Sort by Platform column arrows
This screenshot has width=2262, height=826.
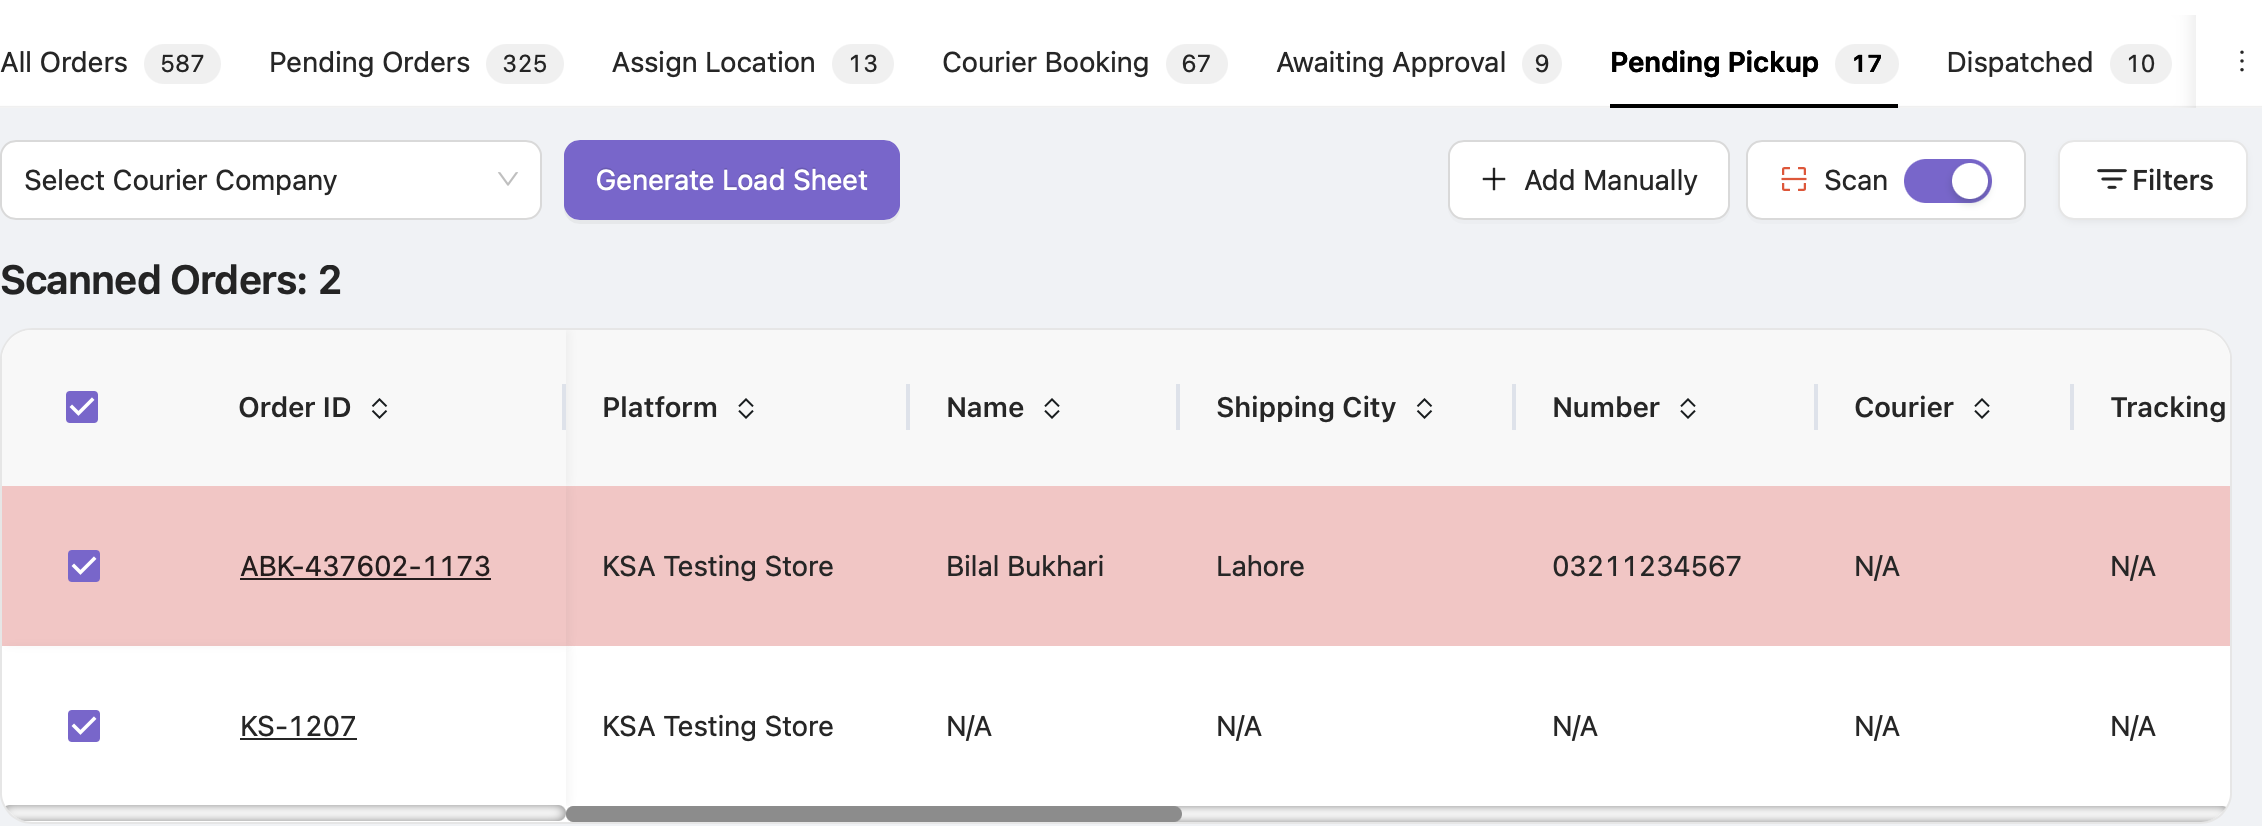point(746,408)
